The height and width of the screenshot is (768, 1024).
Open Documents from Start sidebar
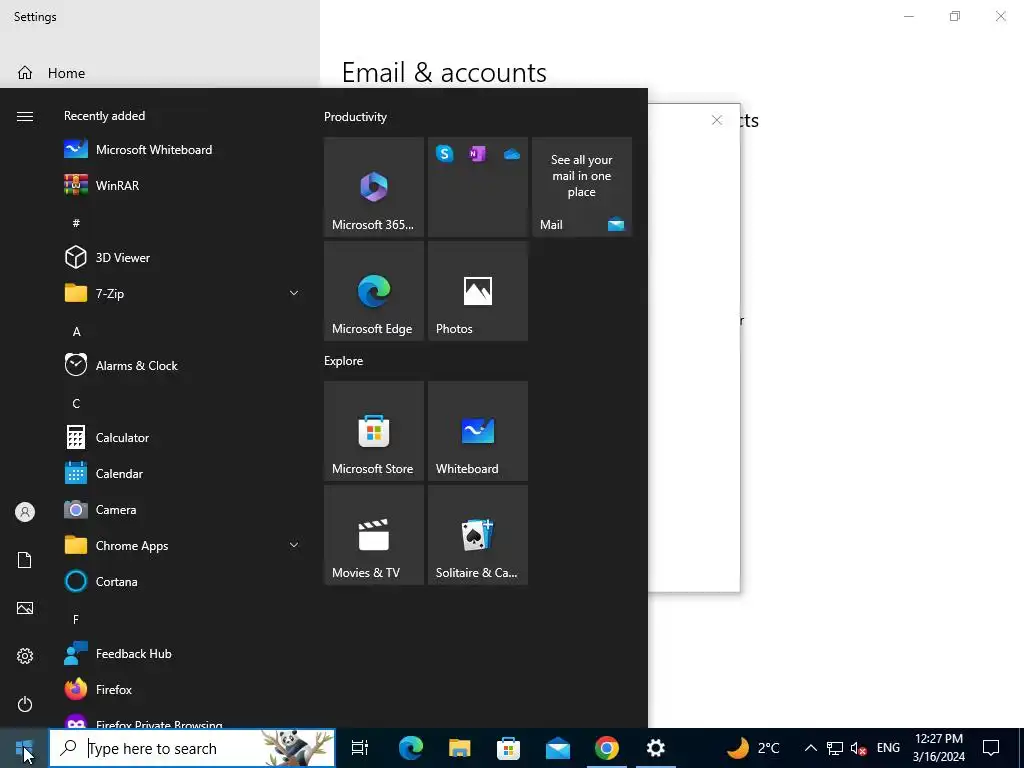point(25,560)
